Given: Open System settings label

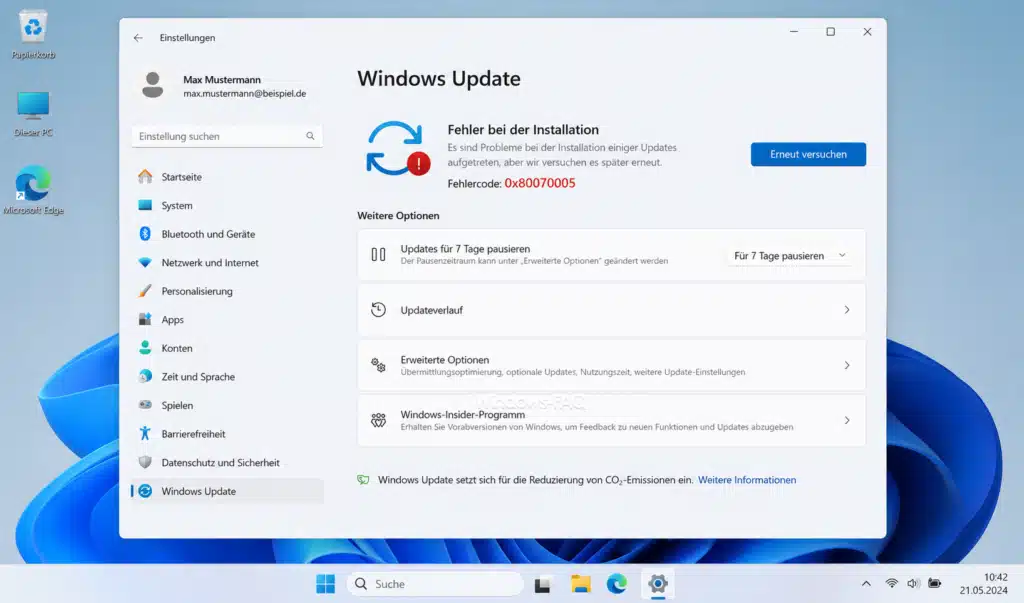Looking at the screenshot, I should point(177,205).
